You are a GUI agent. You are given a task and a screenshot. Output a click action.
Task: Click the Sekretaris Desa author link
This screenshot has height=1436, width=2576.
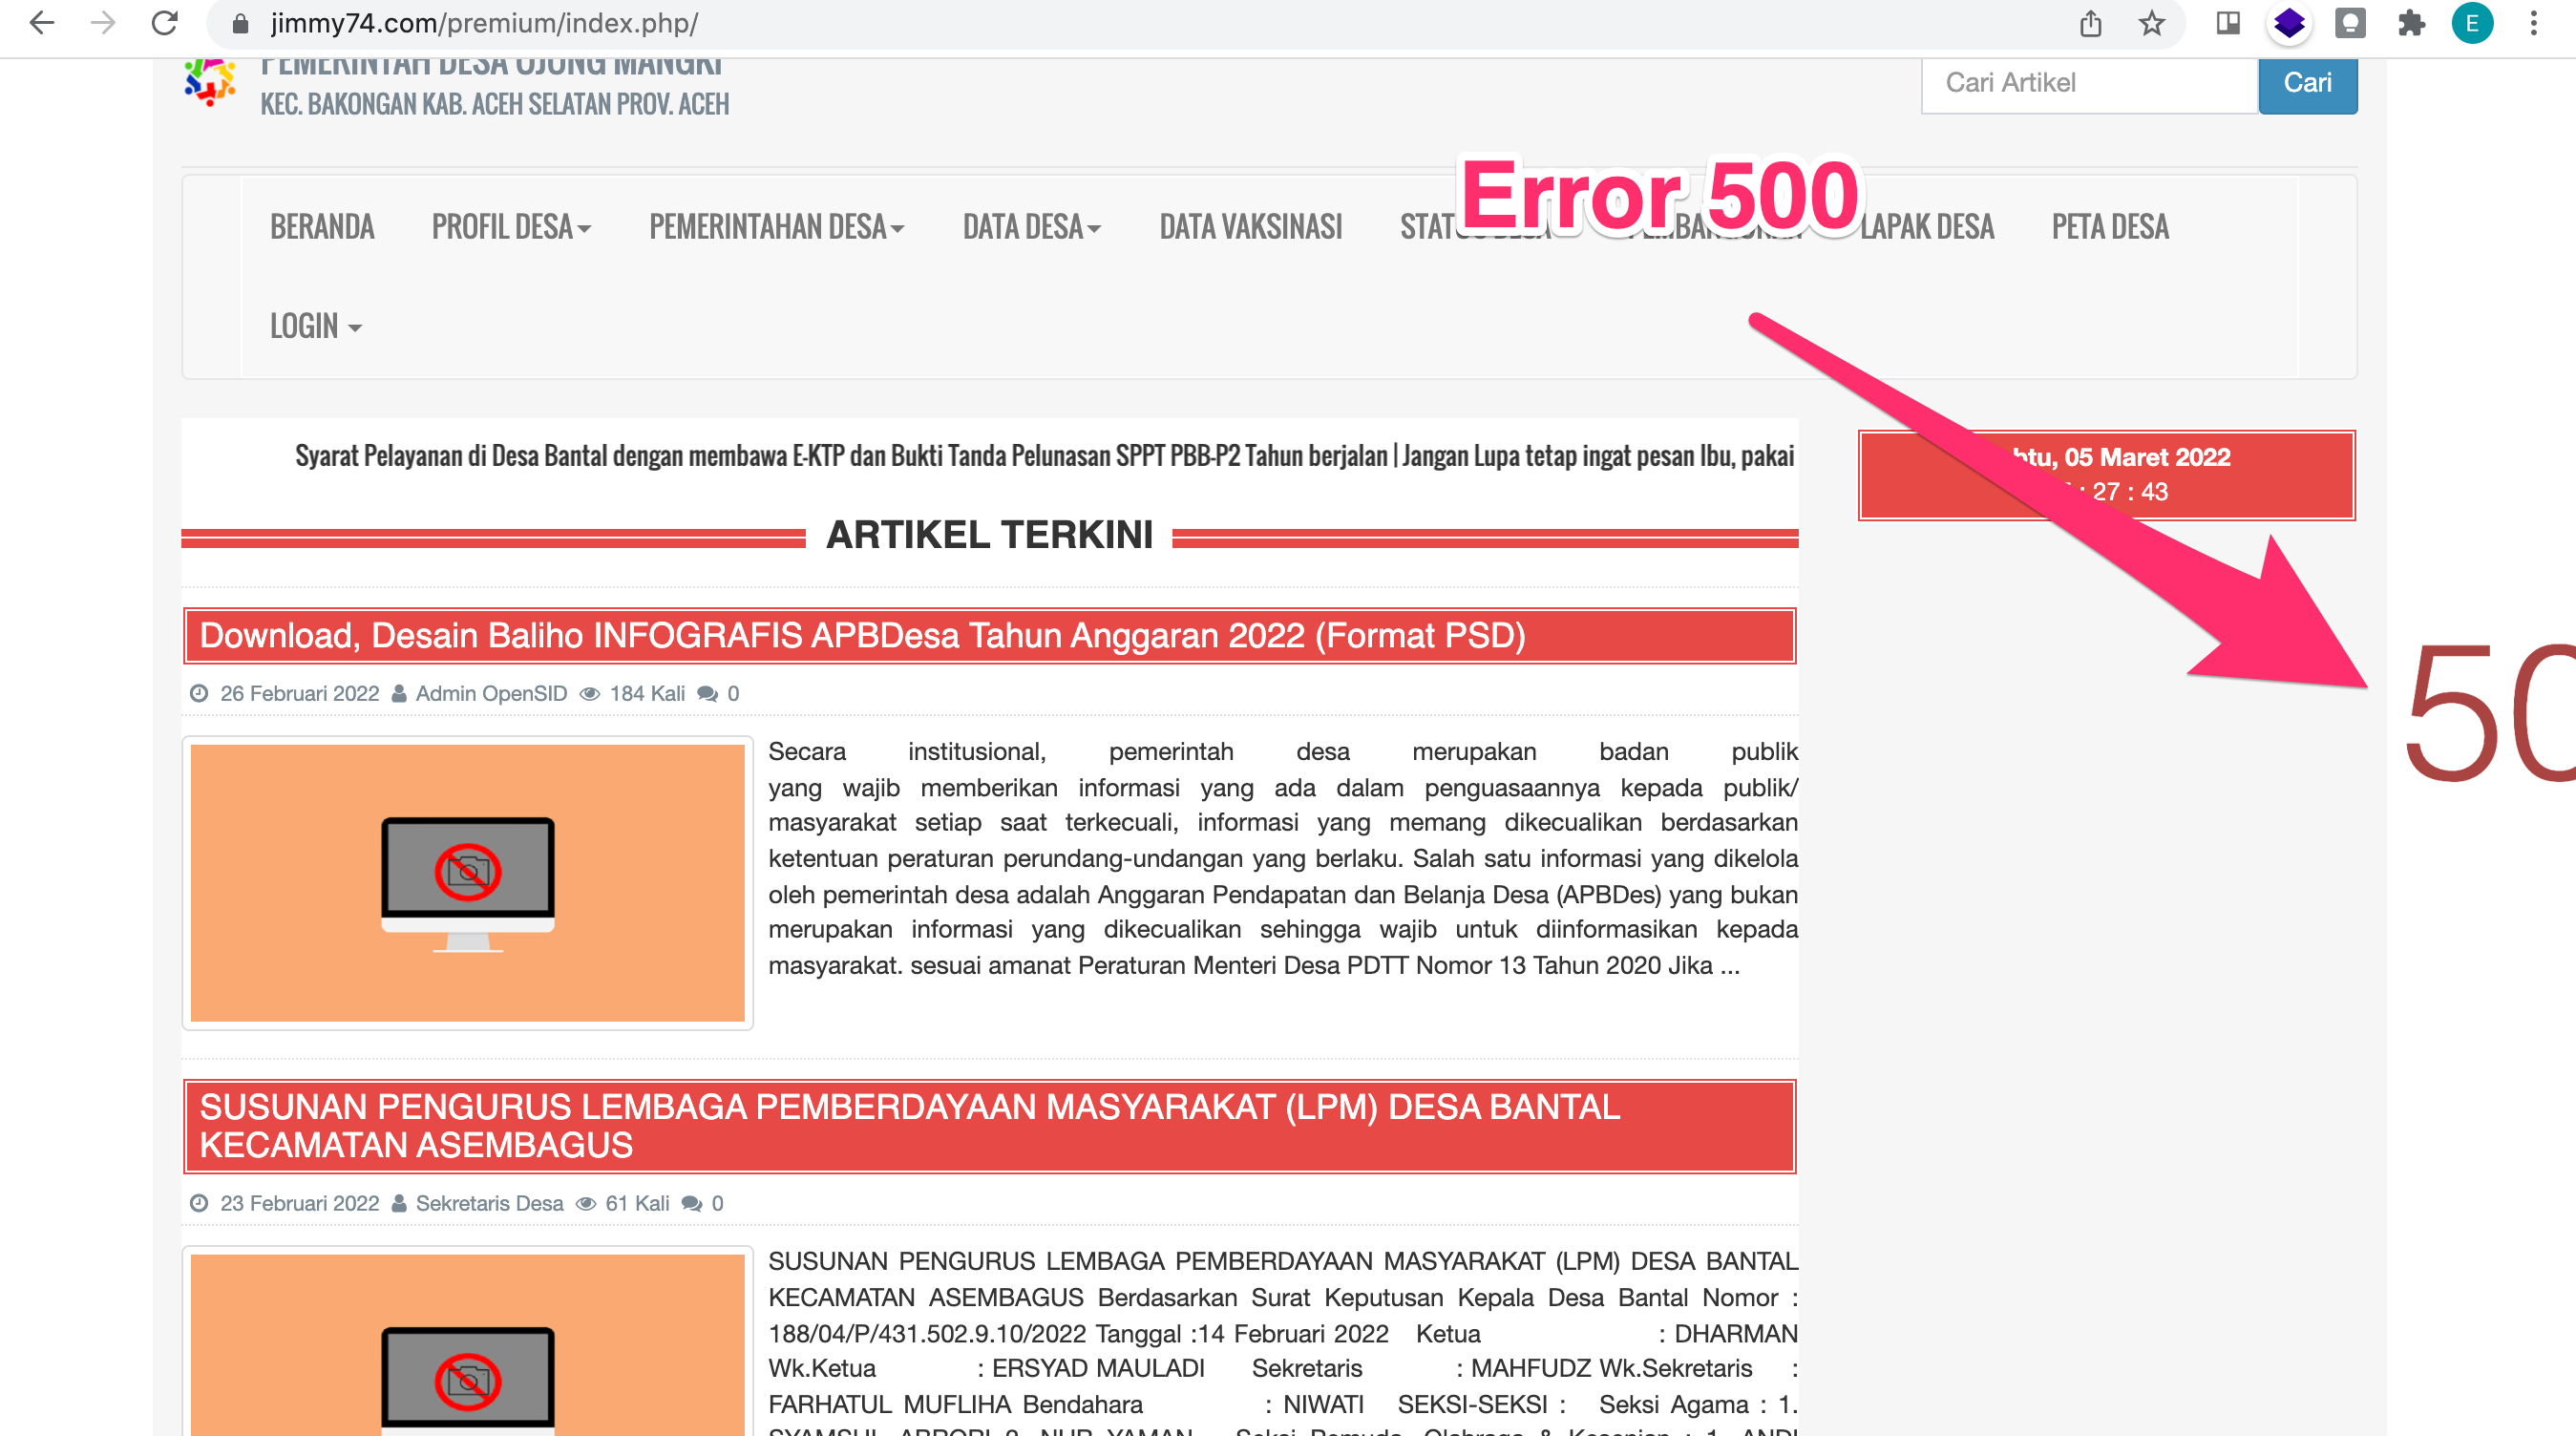tap(489, 1203)
